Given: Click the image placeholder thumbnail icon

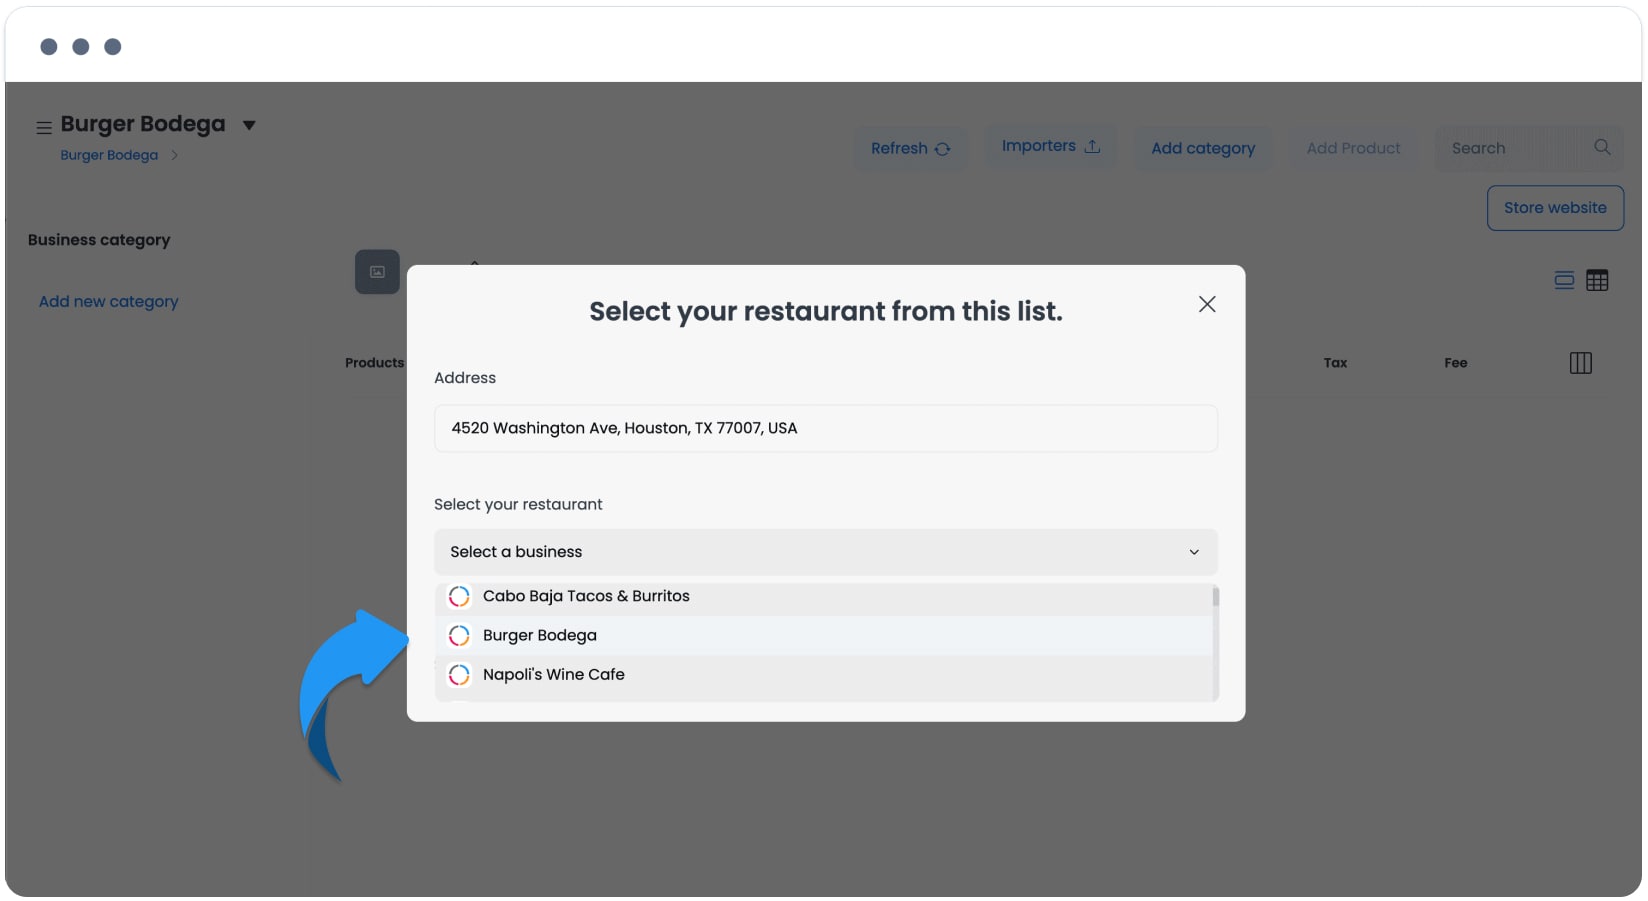Looking at the screenshot, I should (x=377, y=272).
